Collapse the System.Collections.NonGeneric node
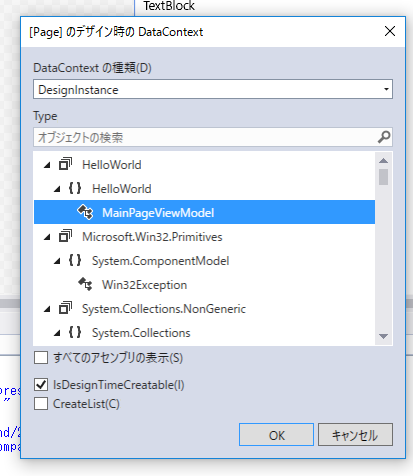This screenshot has width=413, height=476. (x=47, y=309)
